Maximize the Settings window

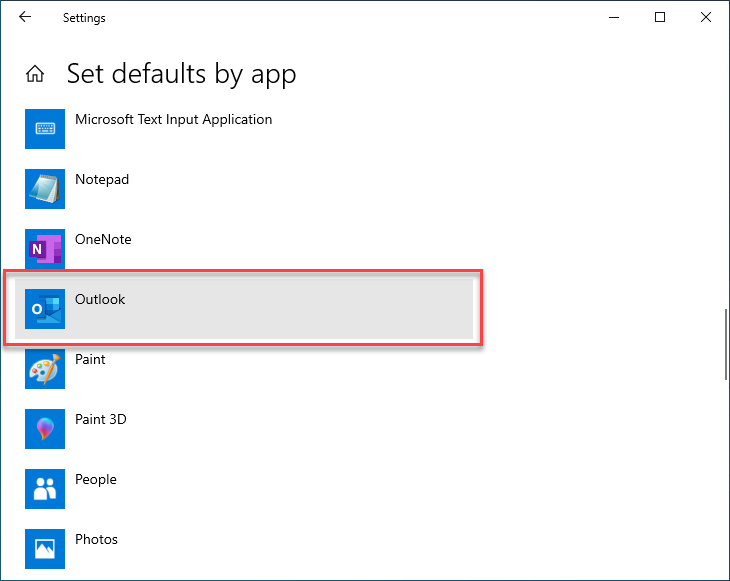coord(660,17)
